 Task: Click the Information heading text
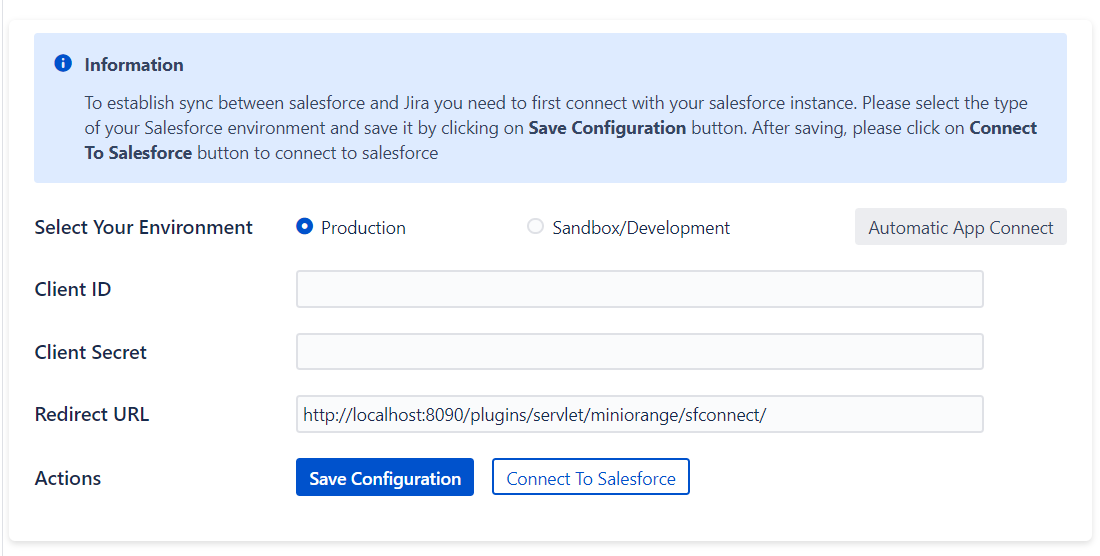click(134, 65)
